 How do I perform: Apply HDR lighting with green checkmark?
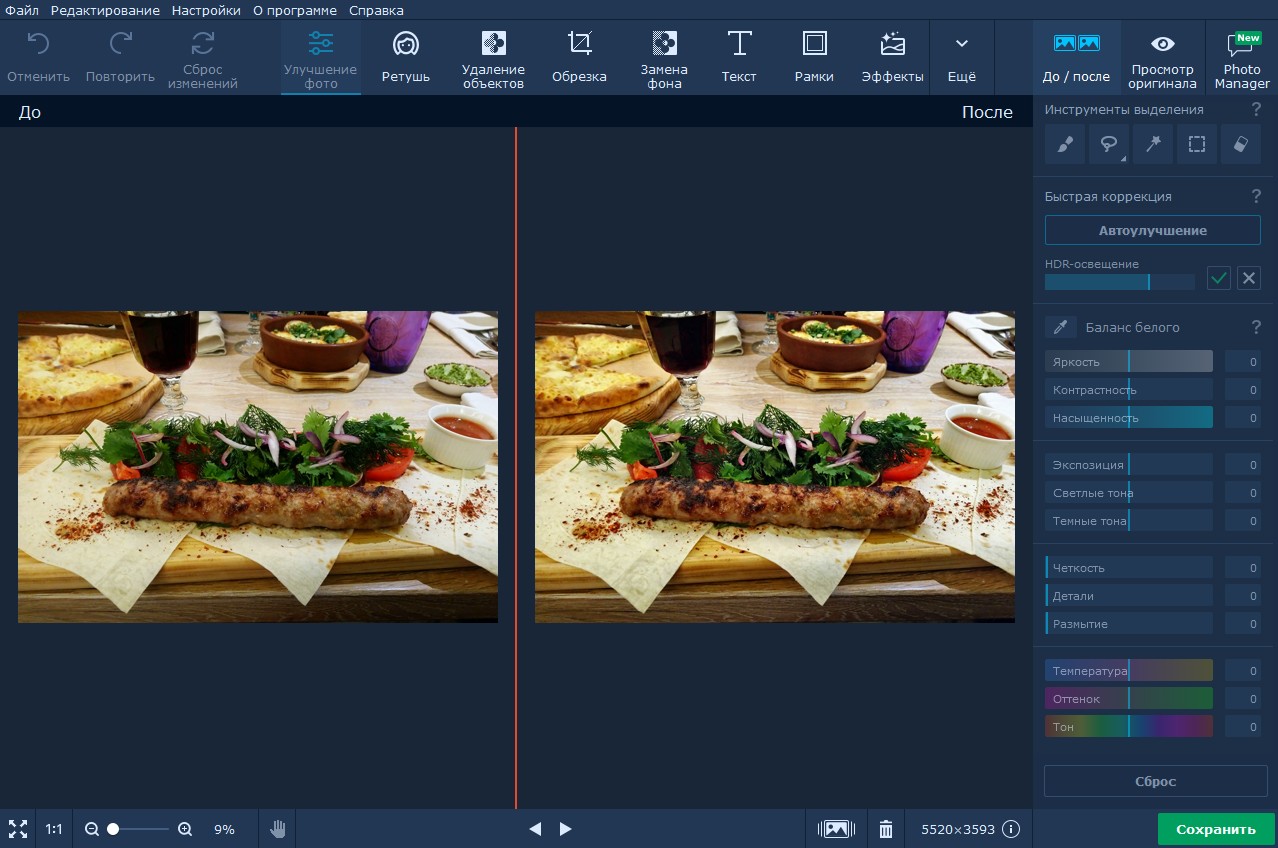tap(1218, 278)
